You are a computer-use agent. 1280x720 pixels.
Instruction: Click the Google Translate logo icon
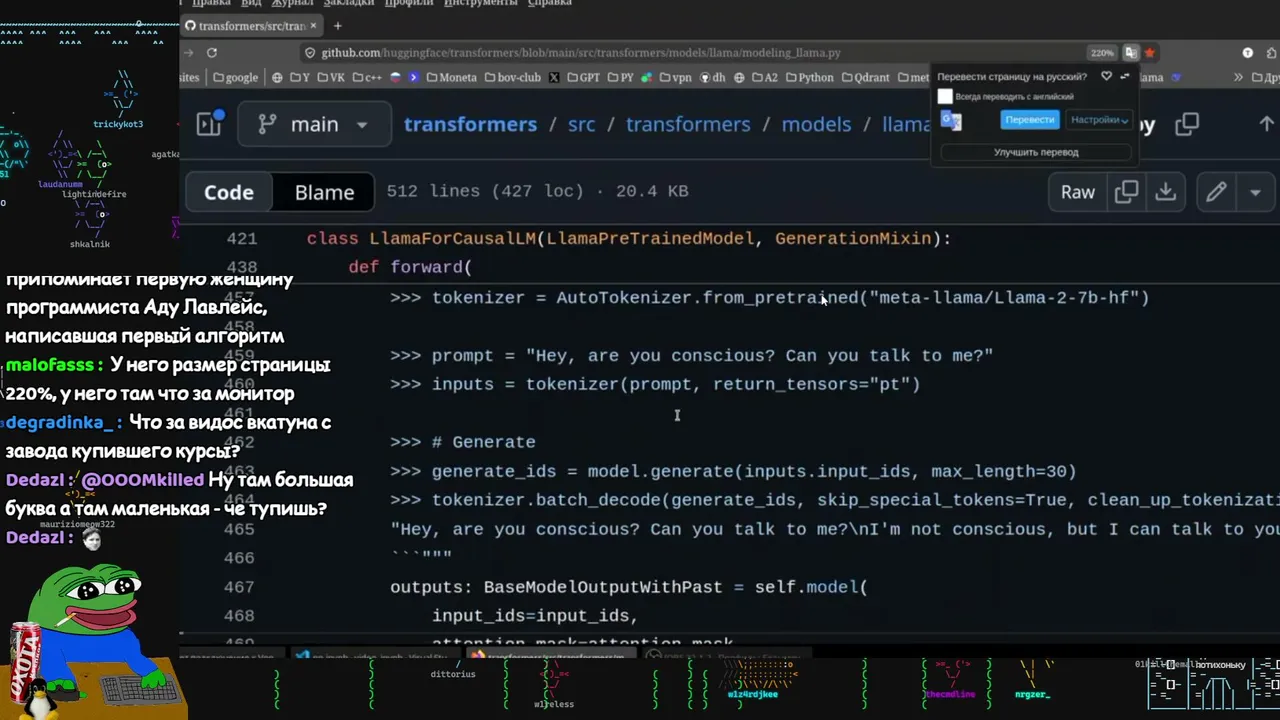951,121
